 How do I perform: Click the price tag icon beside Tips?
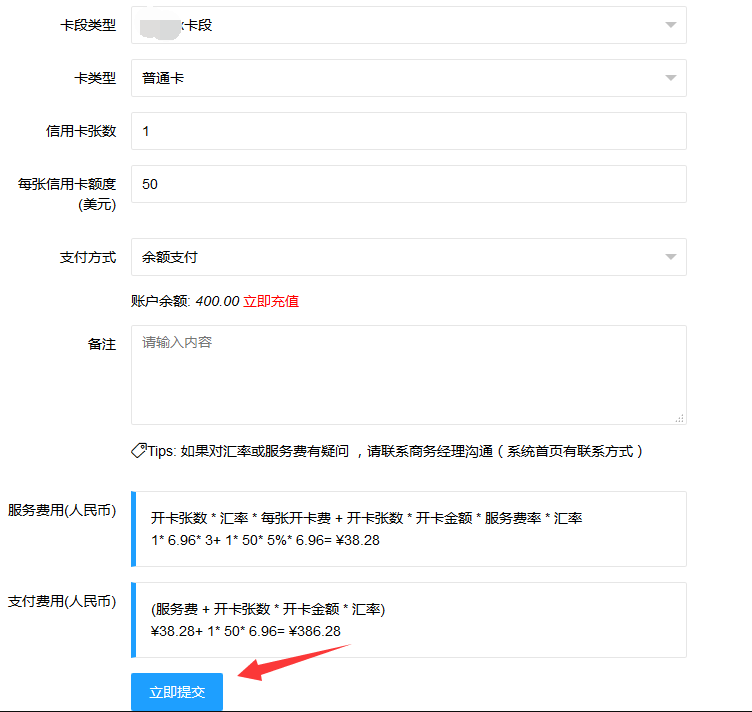139,451
